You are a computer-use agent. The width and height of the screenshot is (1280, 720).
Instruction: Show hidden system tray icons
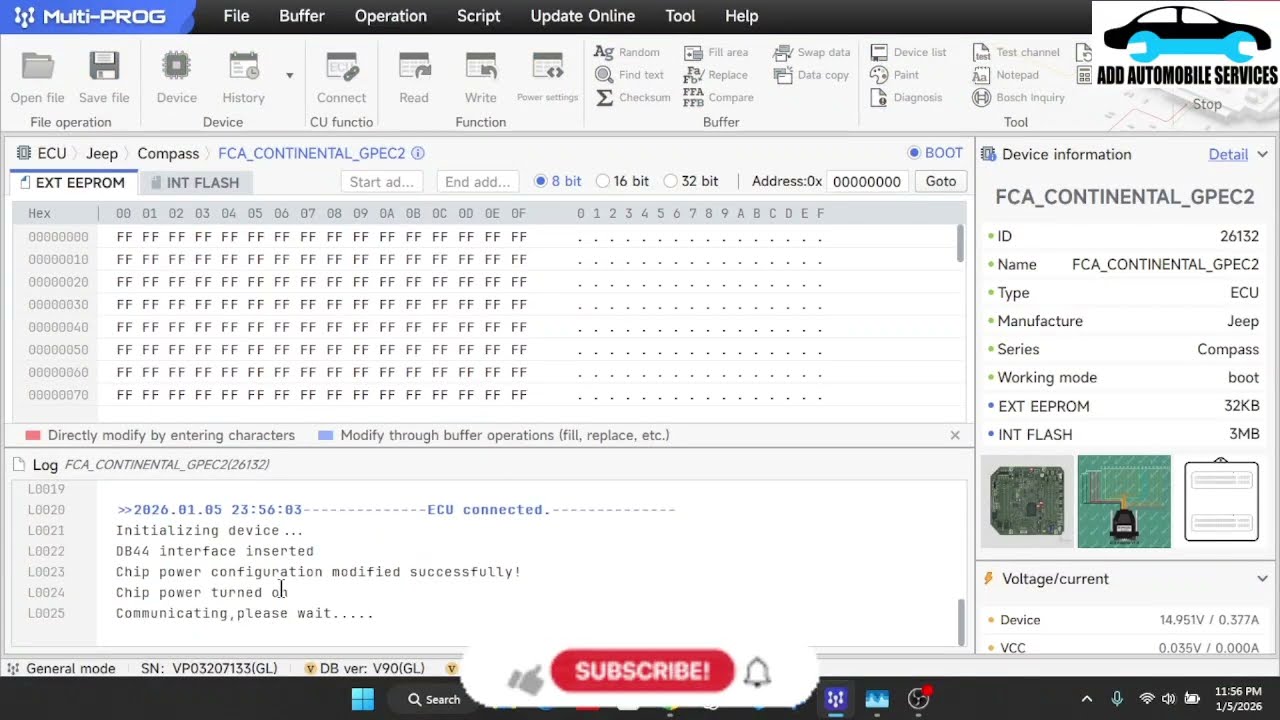pos(1087,699)
